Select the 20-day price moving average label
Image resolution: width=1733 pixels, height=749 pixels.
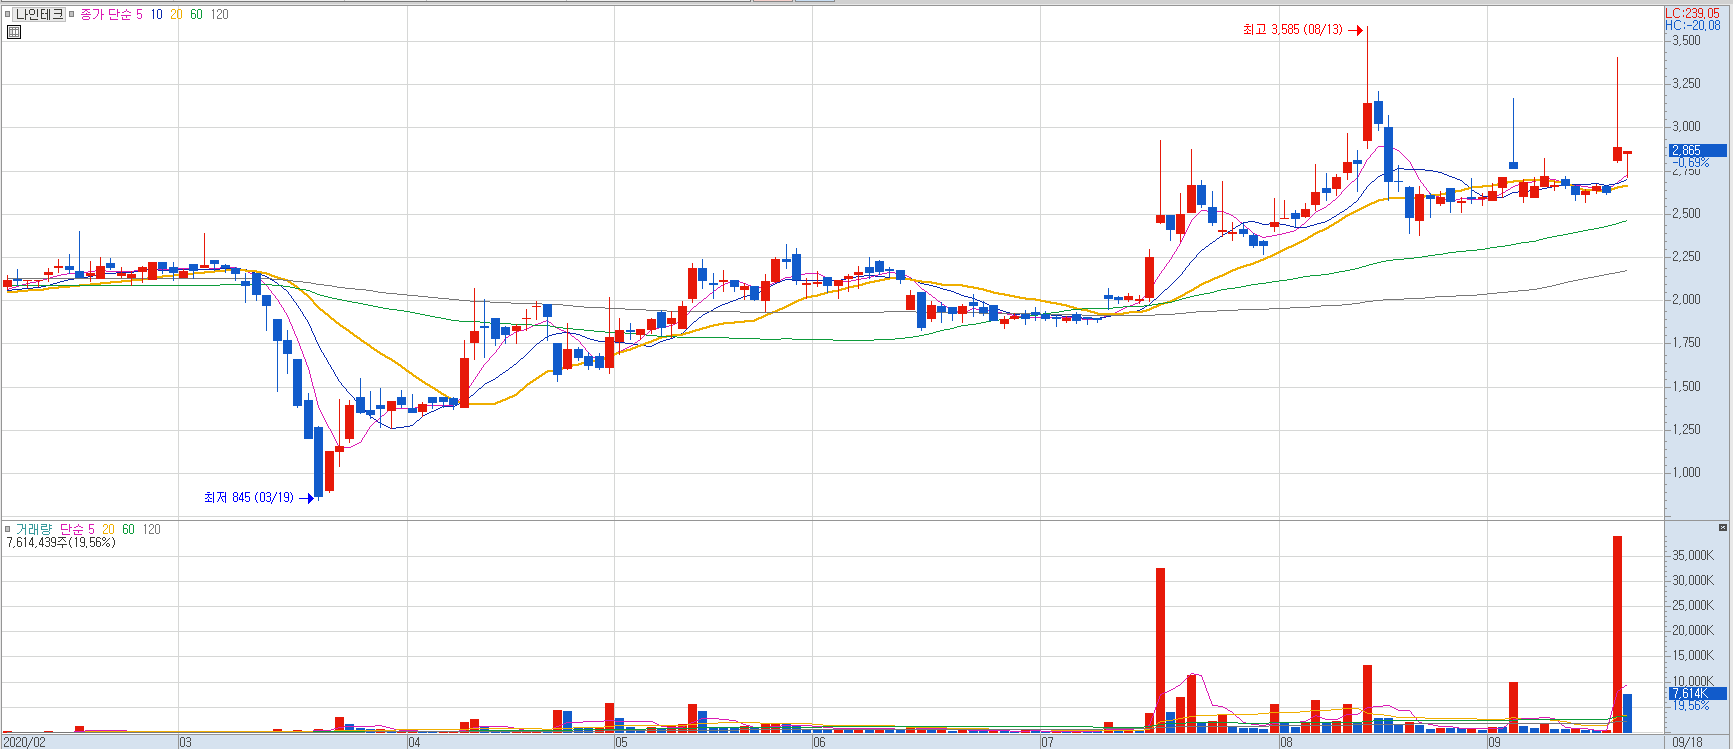(x=176, y=14)
